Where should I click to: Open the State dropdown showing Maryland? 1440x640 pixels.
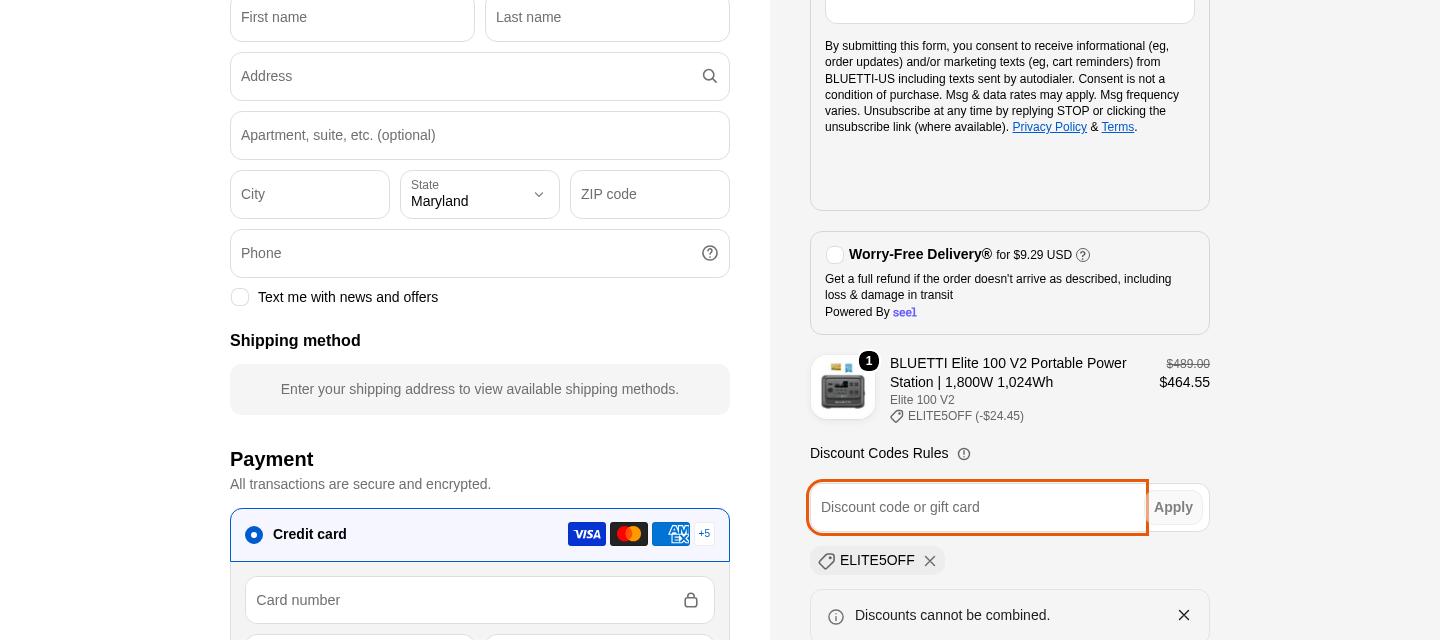pos(480,194)
